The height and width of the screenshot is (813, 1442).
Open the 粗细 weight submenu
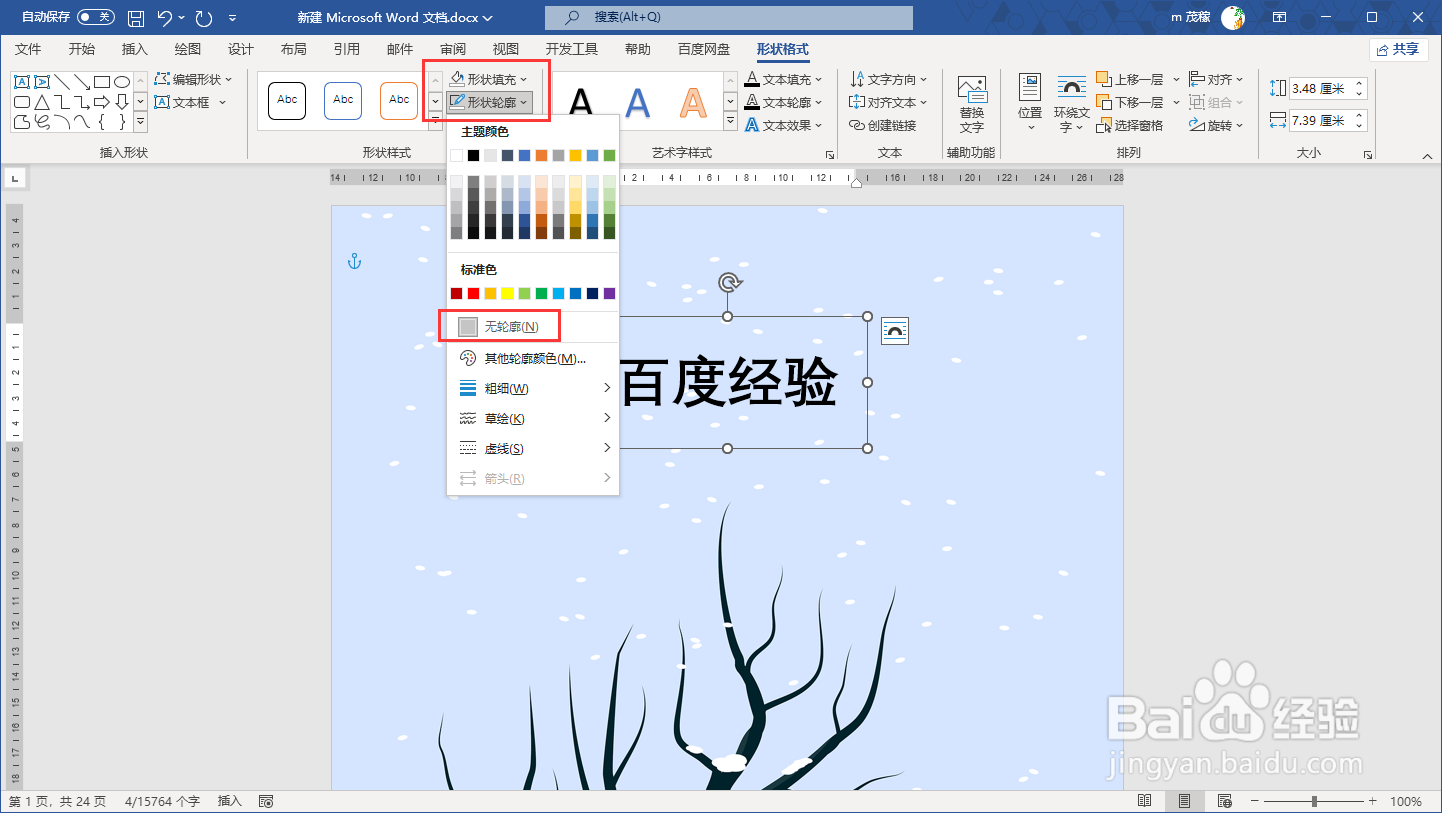click(532, 388)
